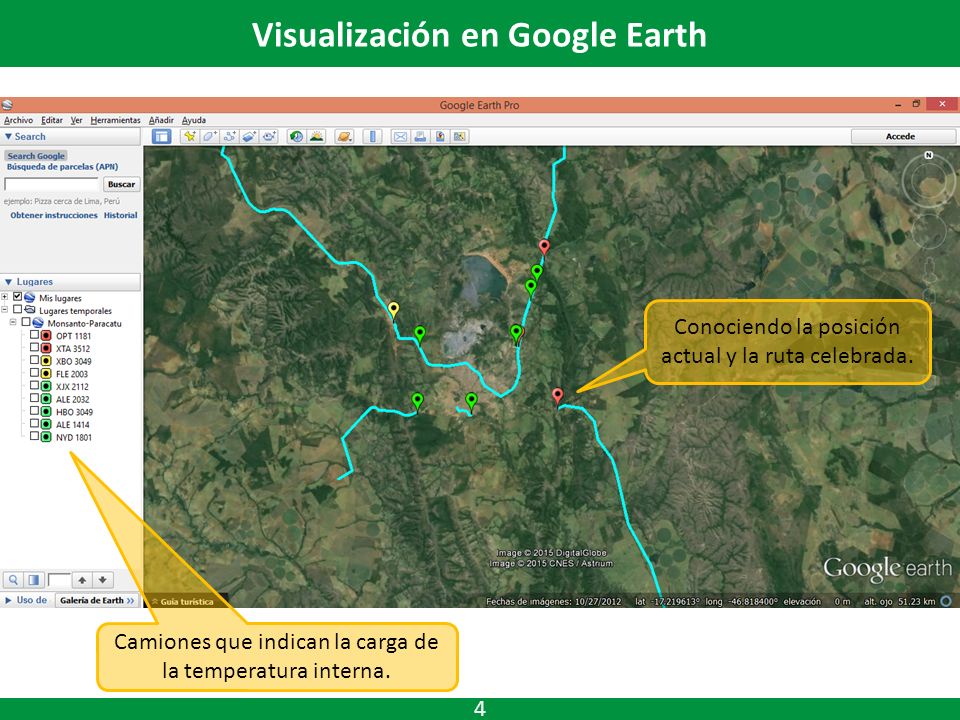Screen dimensions: 960x720
Task: Select the Add Path toolbar icon
Action: coord(229,137)
